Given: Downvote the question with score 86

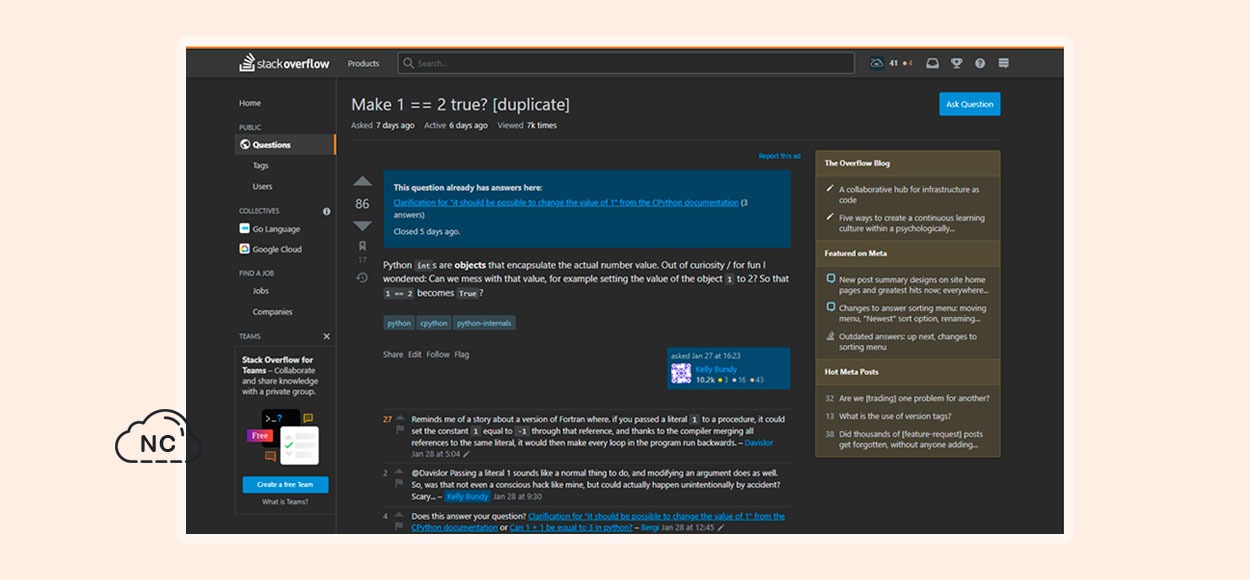Looking at the screenshot, I should [x=362, y=225].
